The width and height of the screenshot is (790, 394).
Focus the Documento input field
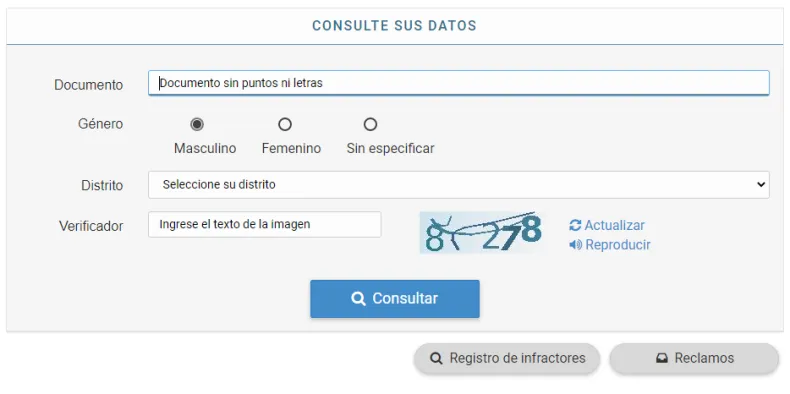coord(458,83)
